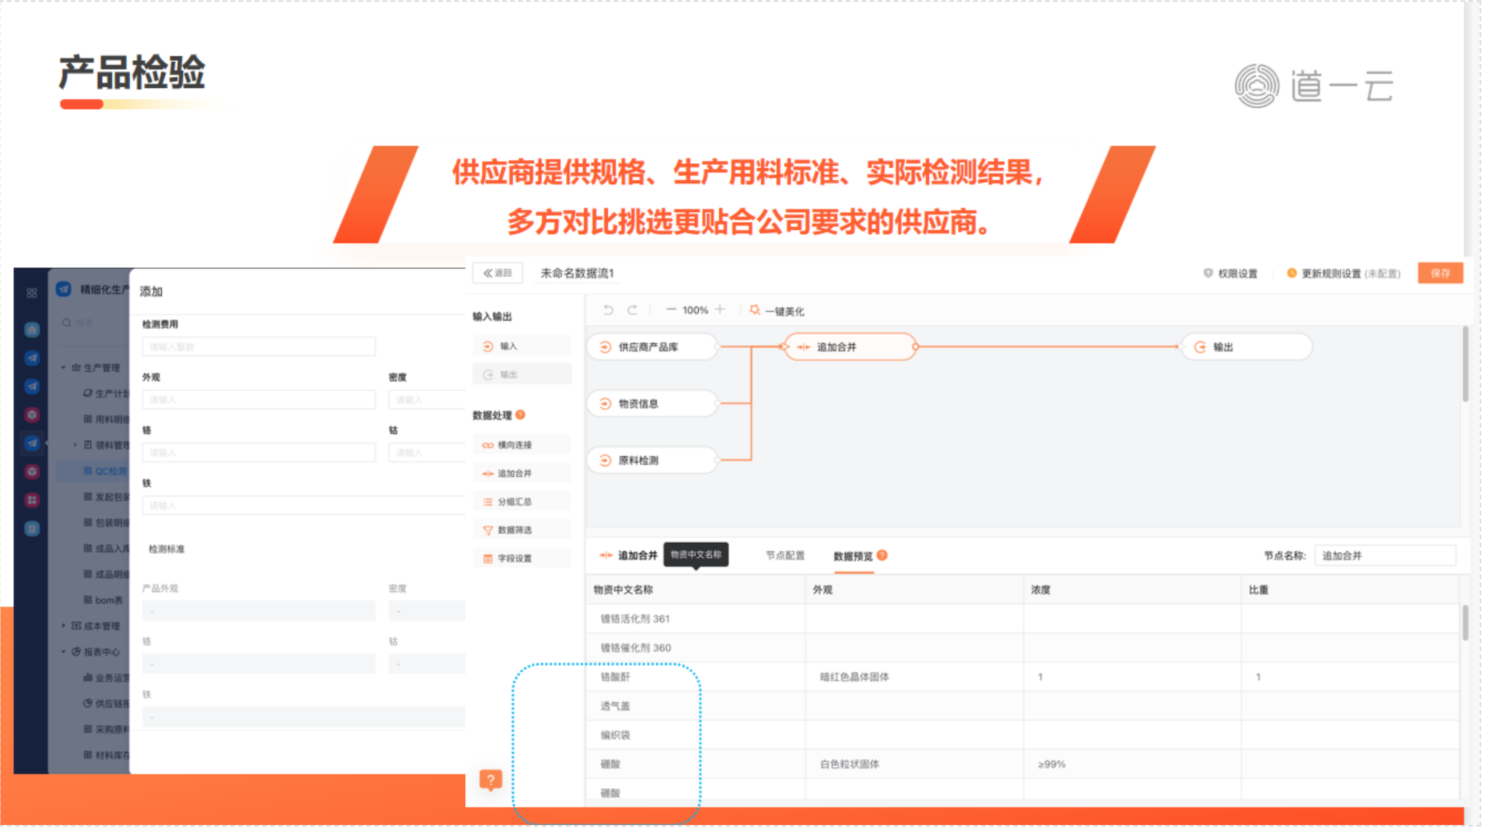This screenshot has width=1486, height=838.
Task: Open bom表 menu item
Action: click(x=105, y=600)
